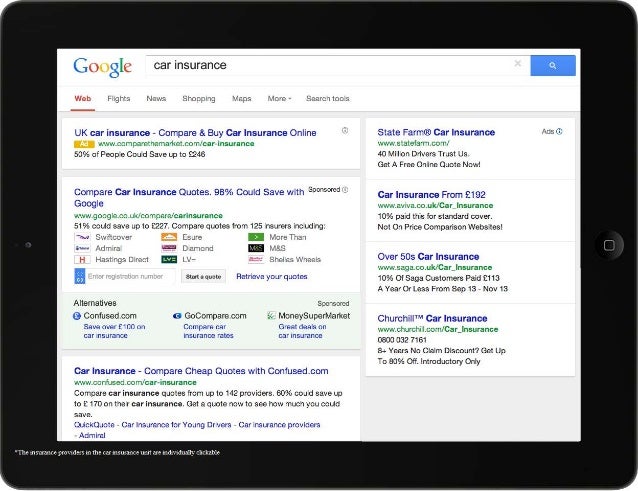Image resolution: width=638 pixels, height=491 pixels.
Task: Open State Farm Car Insurance ad
Action: pos(436,132)
